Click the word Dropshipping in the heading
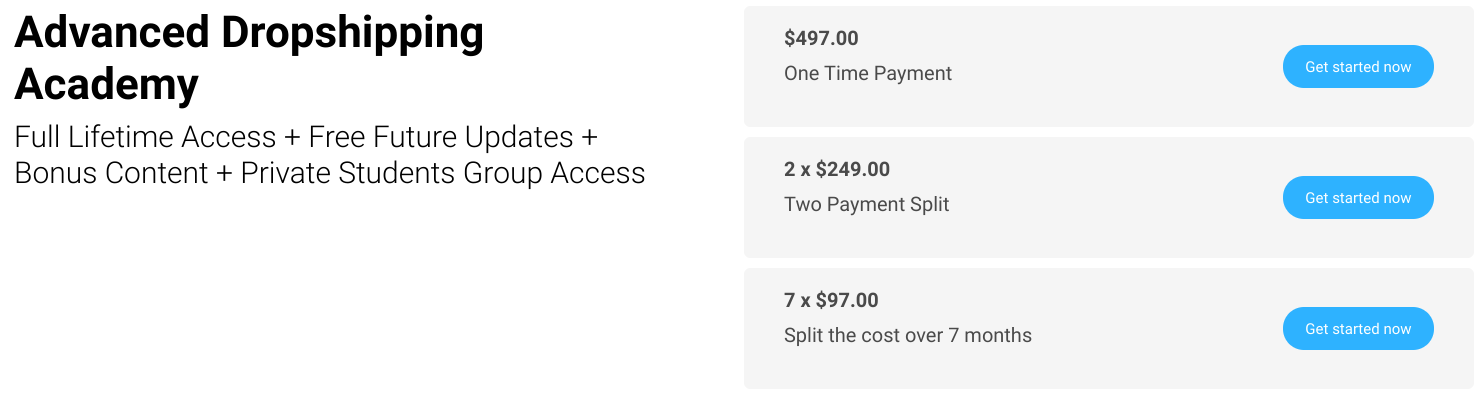 (x=353, y=36)
